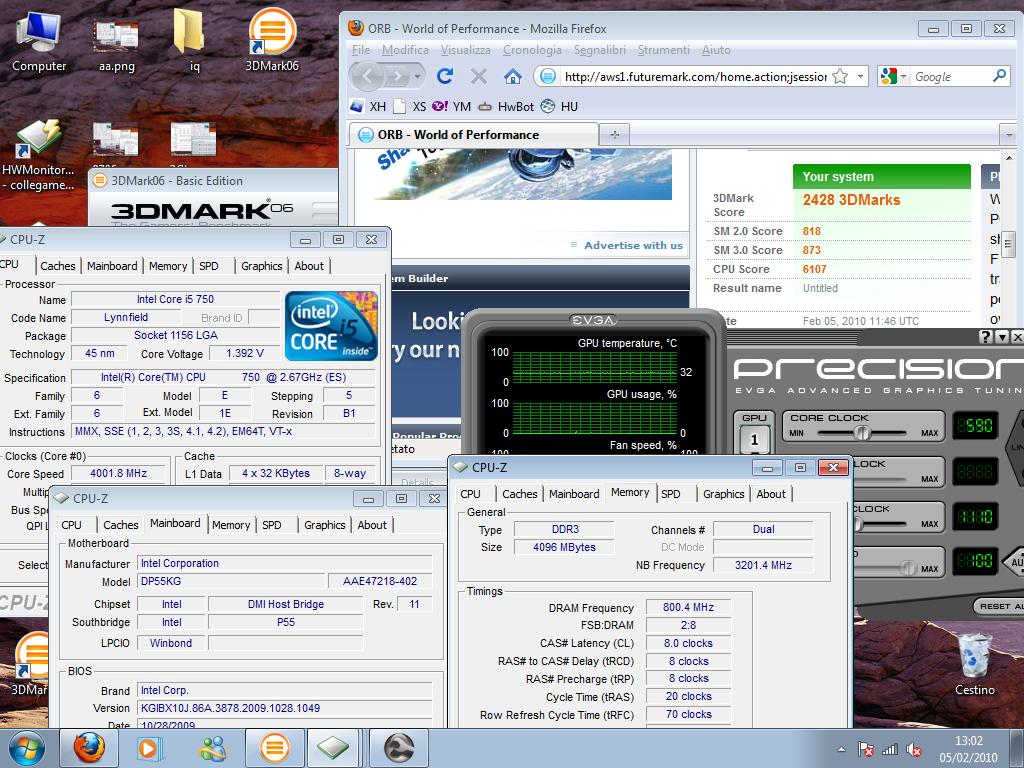Open the aa.png file on the desktop
Viewport: 1024px width, 768px height.
point(116,42)
